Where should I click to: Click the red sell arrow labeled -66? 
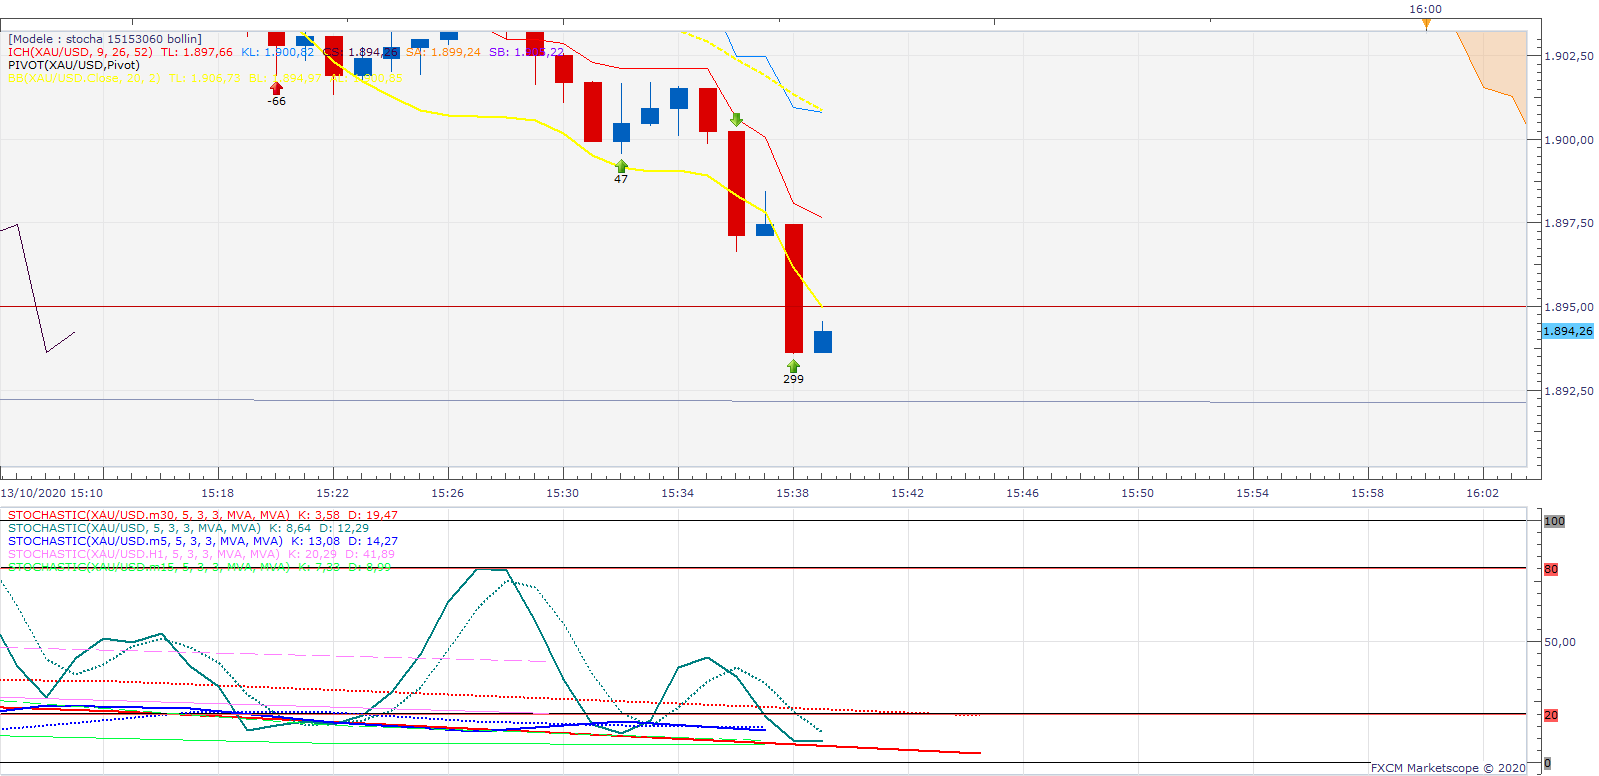(277, 88)
